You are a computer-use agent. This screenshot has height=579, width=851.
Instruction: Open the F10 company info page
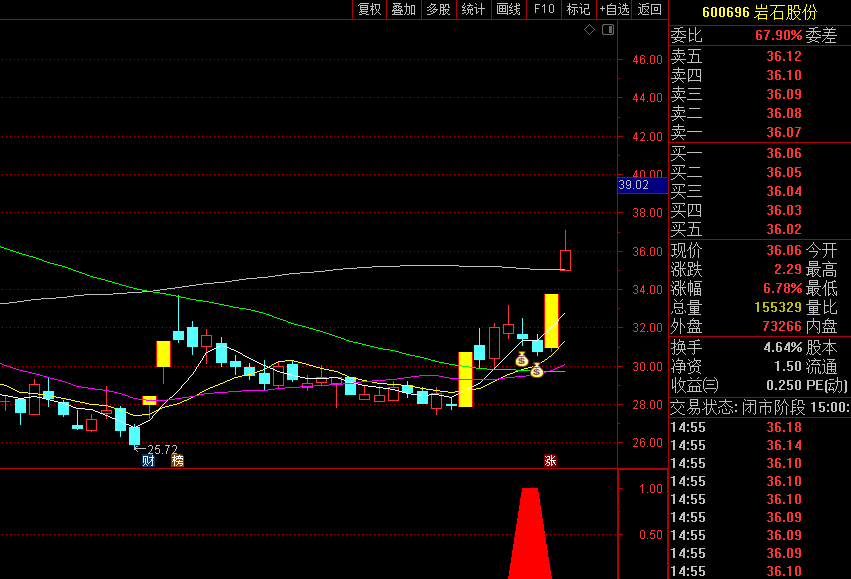tap(543, 10)
